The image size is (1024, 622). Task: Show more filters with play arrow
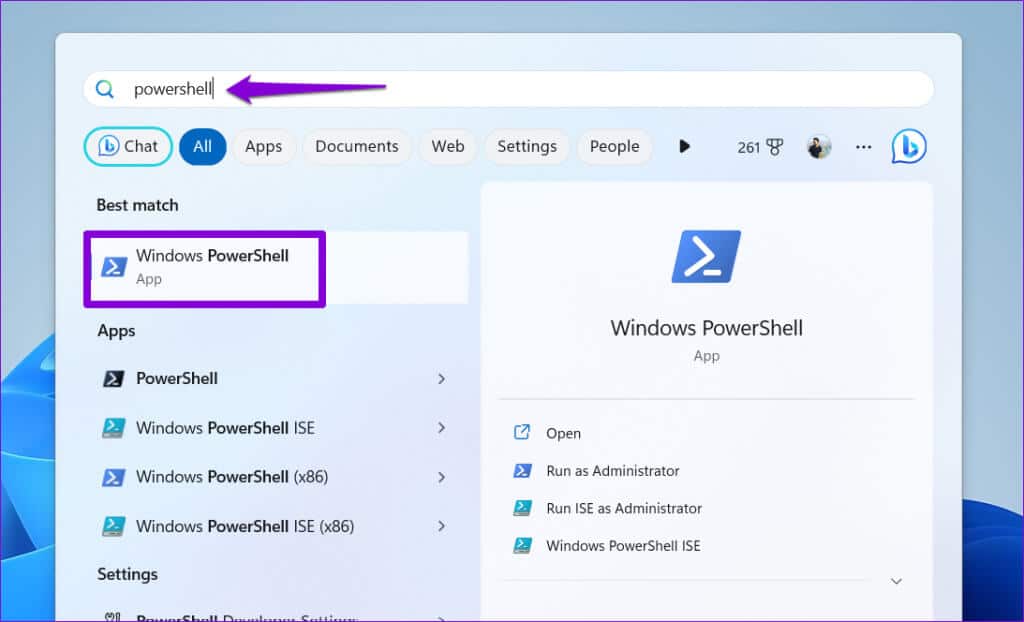click(x=684, y=146)
